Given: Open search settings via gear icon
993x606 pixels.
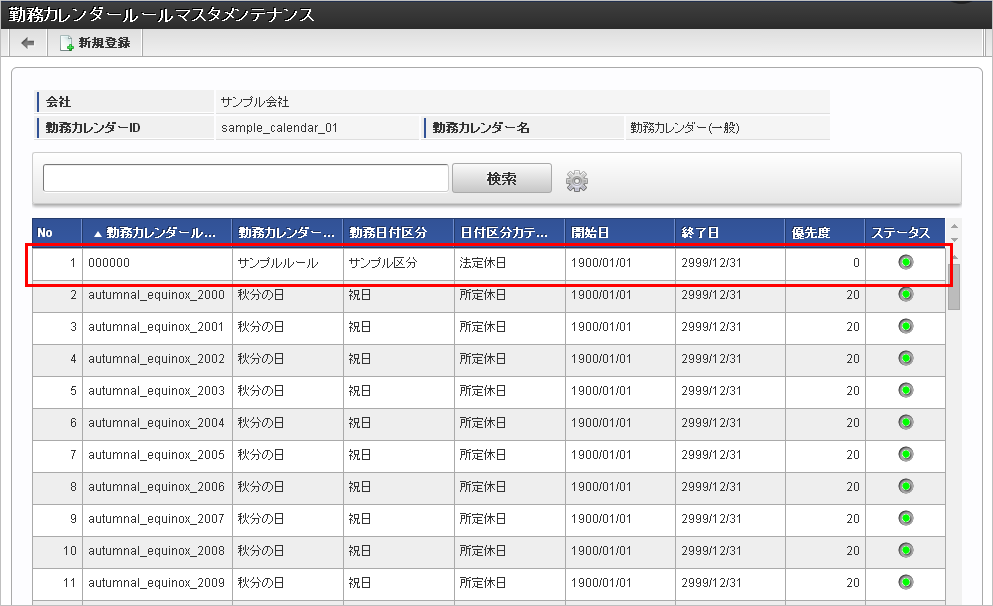Looking at the screenshot, I should click(576, 180).
